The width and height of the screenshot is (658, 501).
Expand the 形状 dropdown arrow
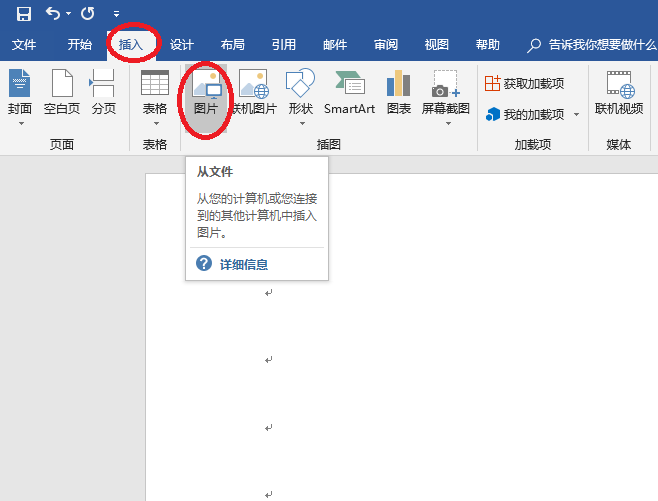click(302, 123)
